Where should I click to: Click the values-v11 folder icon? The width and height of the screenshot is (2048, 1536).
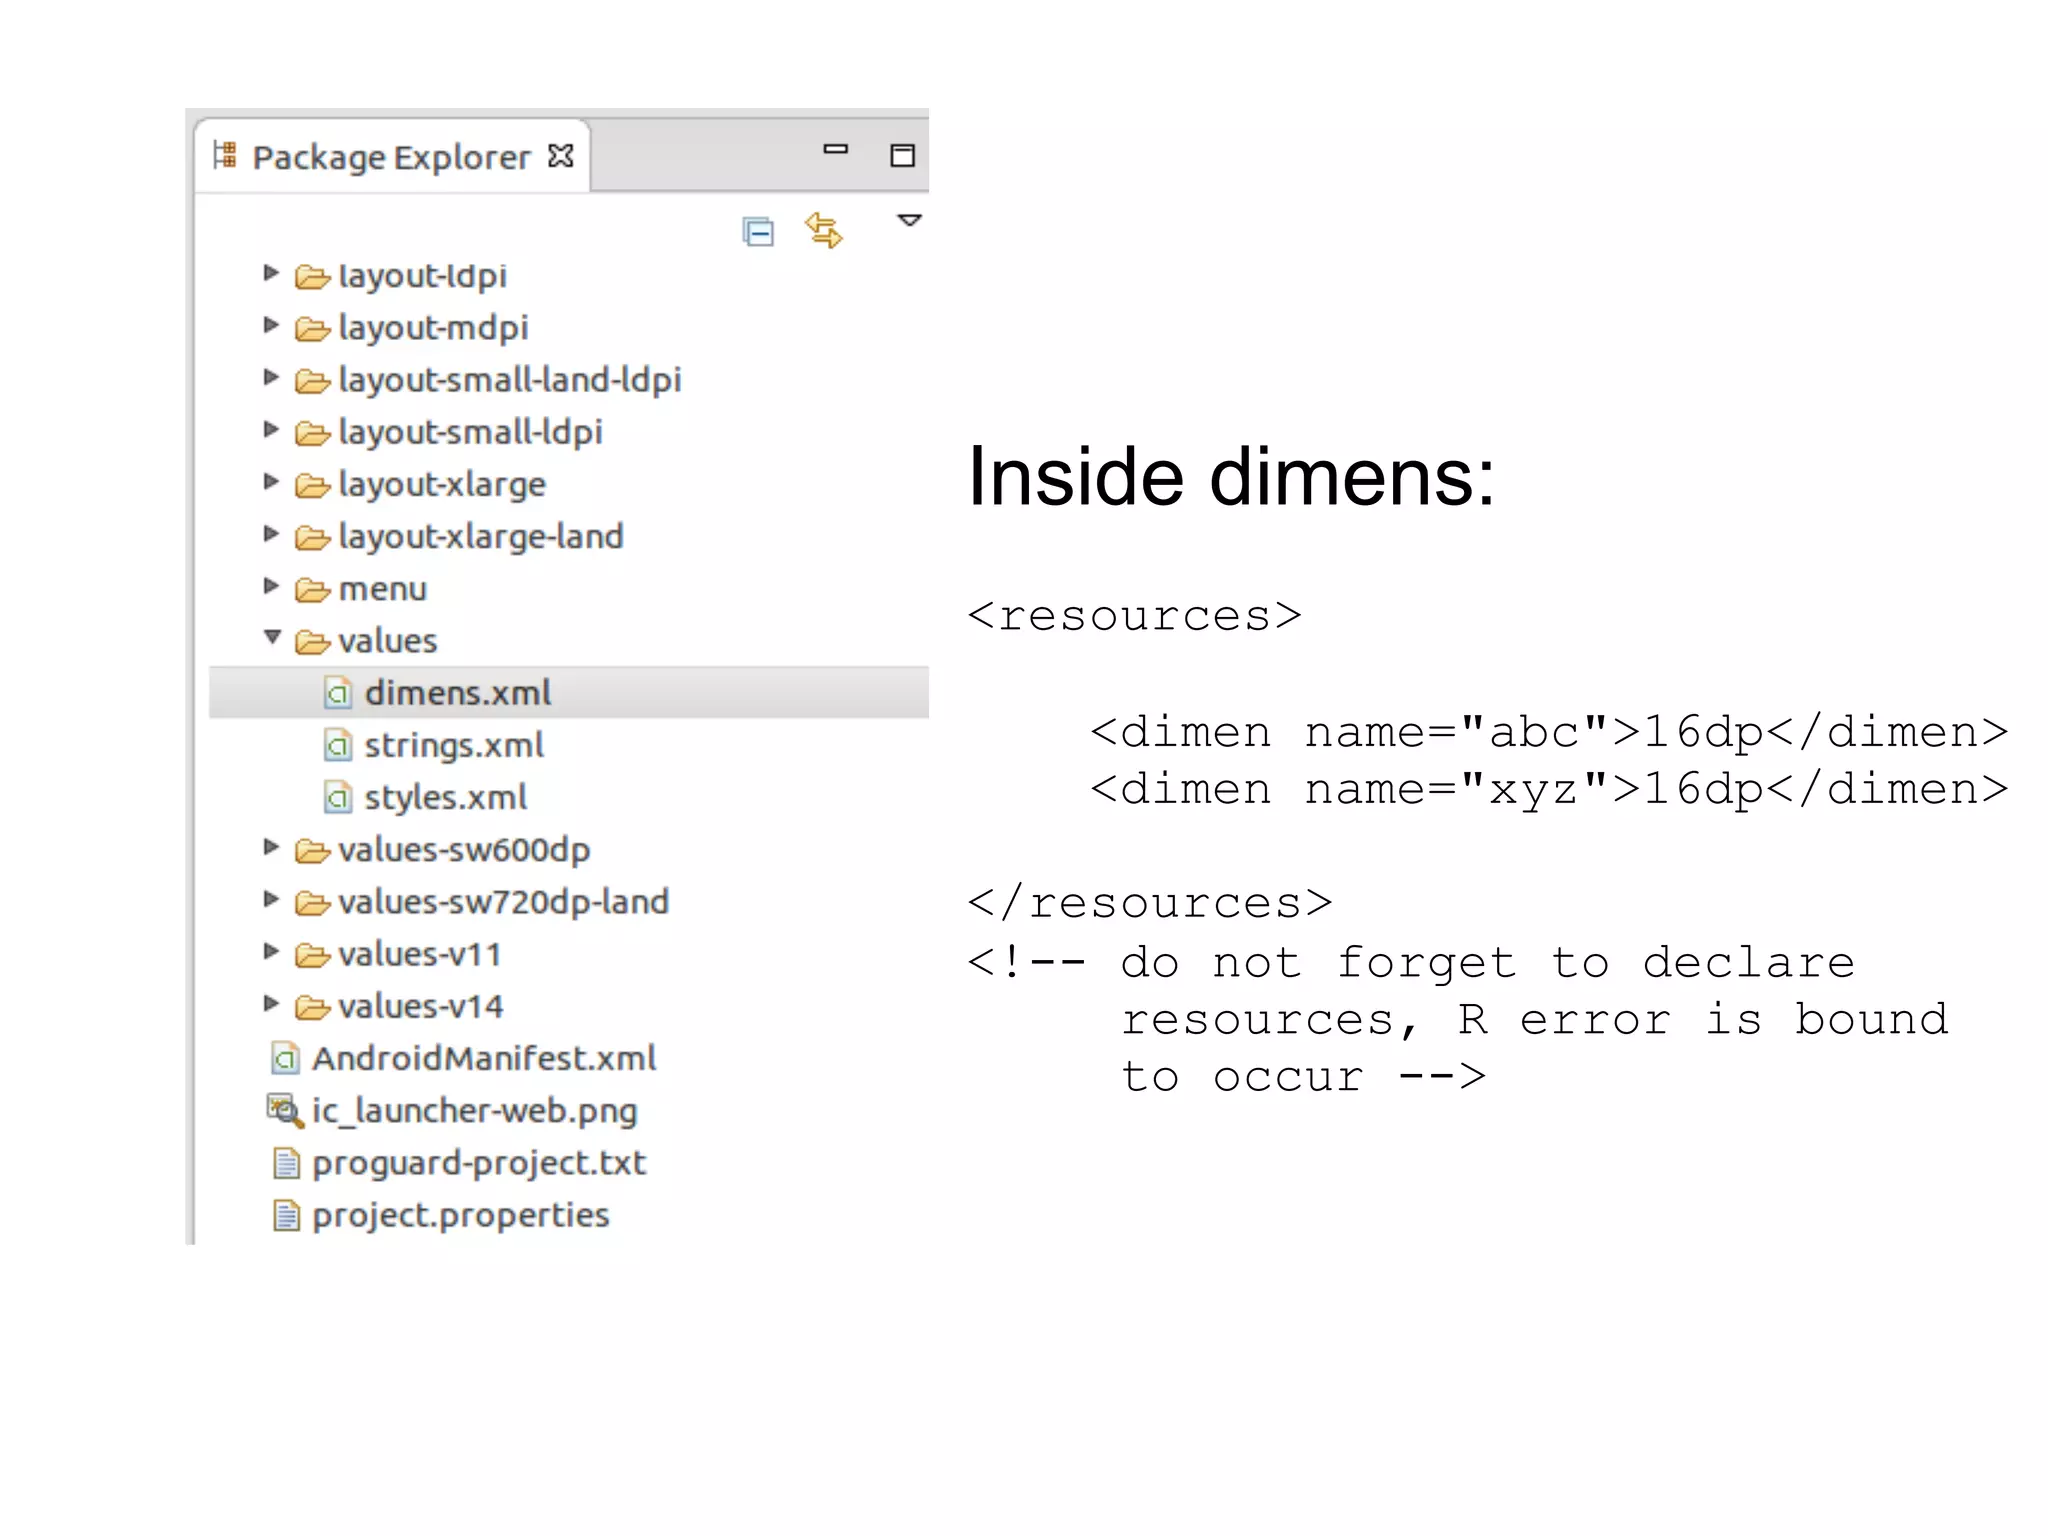click(x=312, y=955)
